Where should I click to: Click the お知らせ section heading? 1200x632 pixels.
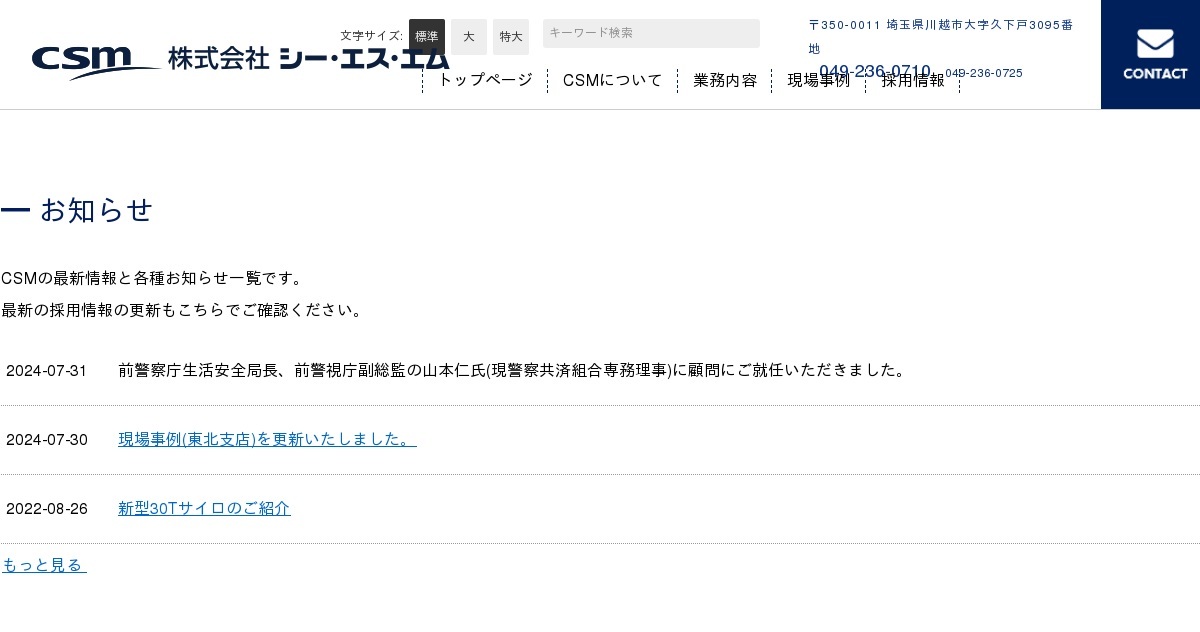pos(96,210)
